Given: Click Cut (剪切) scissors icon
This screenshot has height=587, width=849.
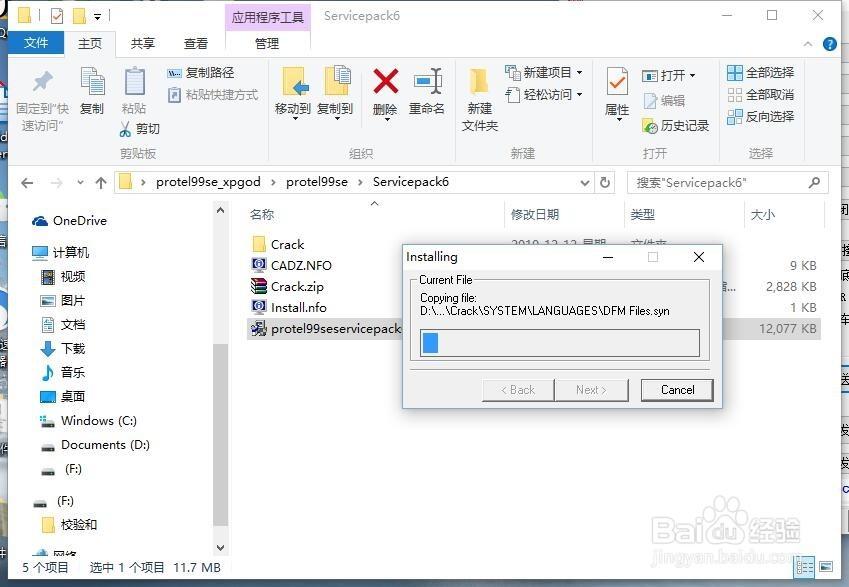Looking at the screenshot, I should pyautogui.click(x=125, y=129).
